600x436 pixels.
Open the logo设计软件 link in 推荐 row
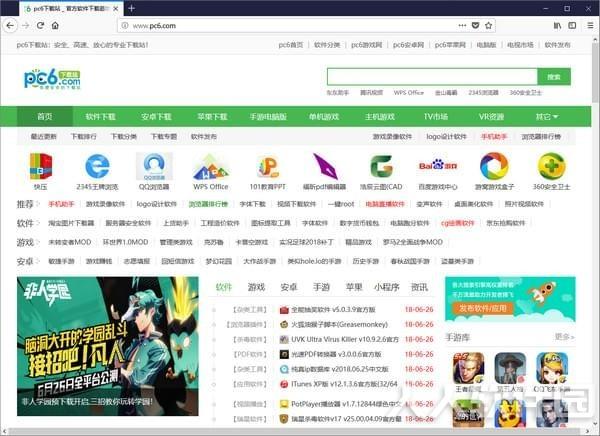coord(157,204)
